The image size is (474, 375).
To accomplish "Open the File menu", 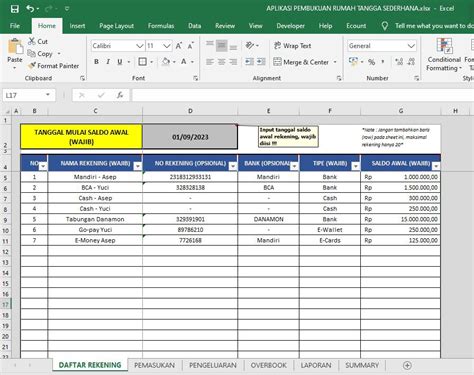I will pyautogui.click(x=15, y=26).
